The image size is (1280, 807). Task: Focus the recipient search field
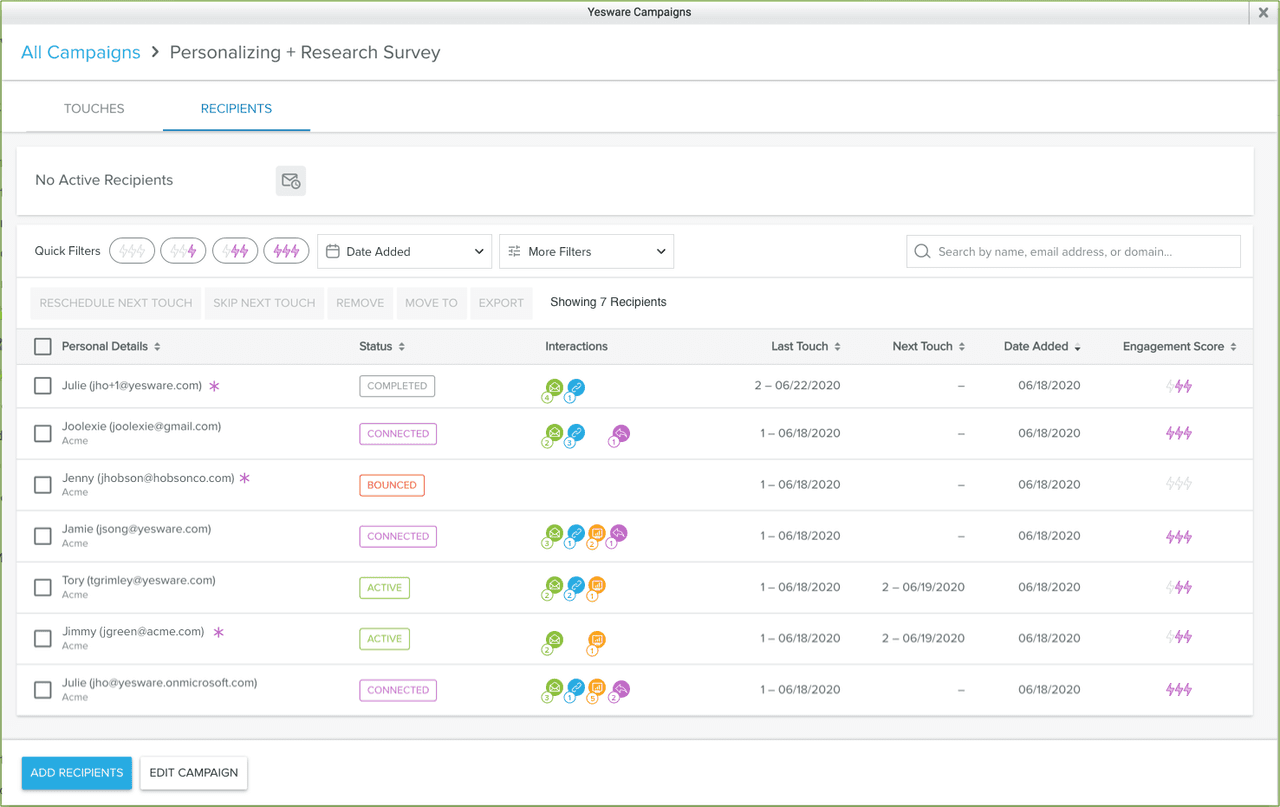(x=1080, y=252)
